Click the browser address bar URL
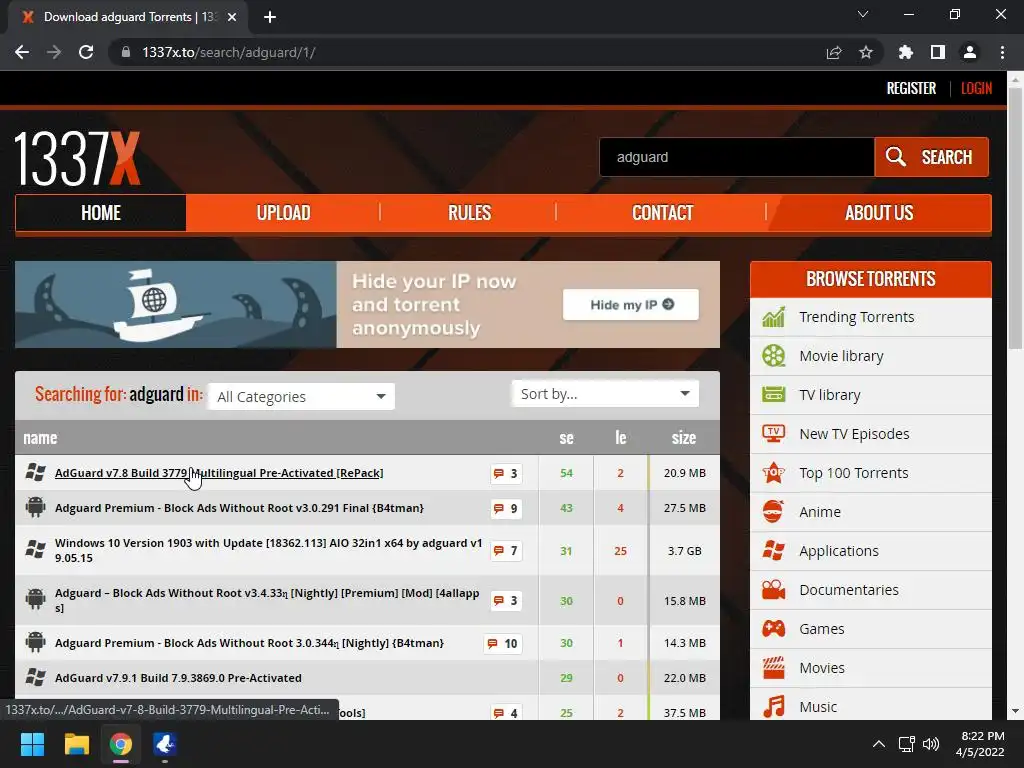The height and width of the screenshot is (768, 1024). coord(229,52)
